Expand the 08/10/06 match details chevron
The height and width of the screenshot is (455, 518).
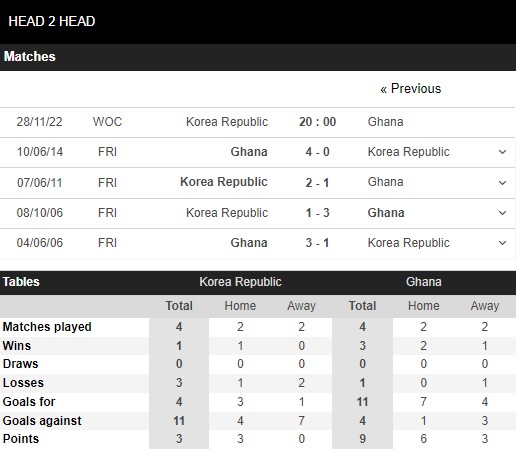tap(502, 213)
